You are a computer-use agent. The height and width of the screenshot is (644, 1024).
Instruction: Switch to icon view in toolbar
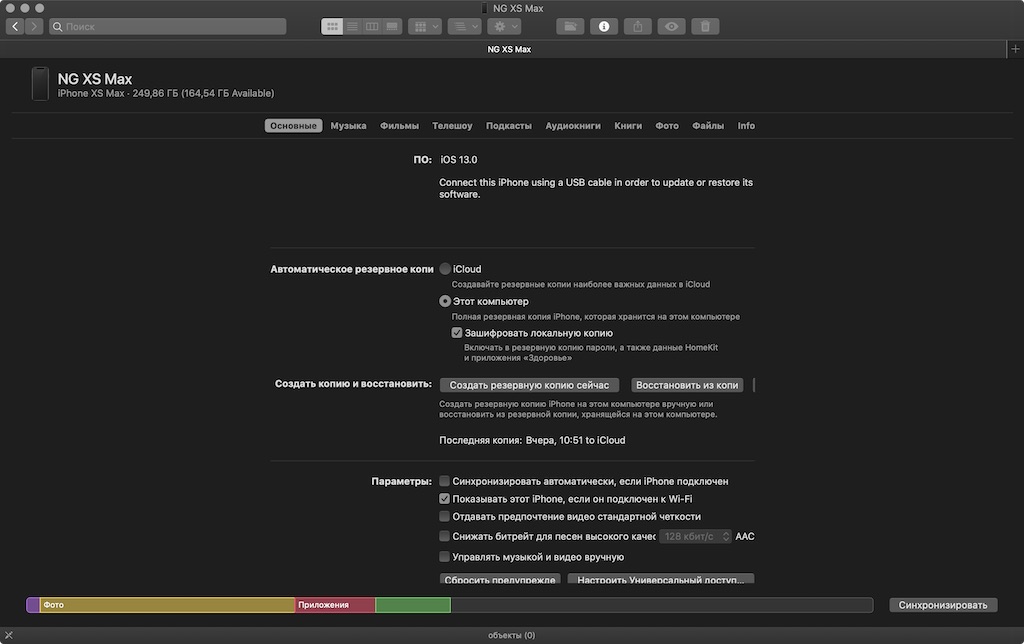pyautogui.click(x=332, y=26)
